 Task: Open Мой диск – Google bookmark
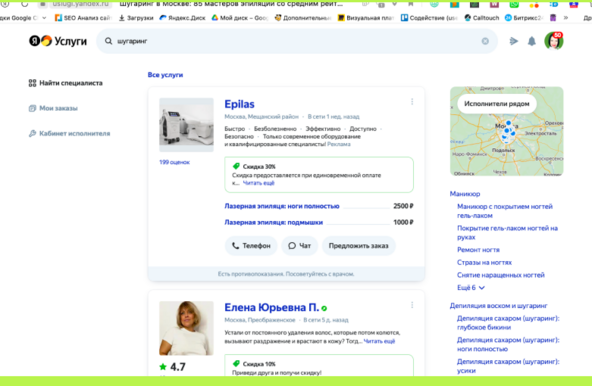[x=239, y=18]
